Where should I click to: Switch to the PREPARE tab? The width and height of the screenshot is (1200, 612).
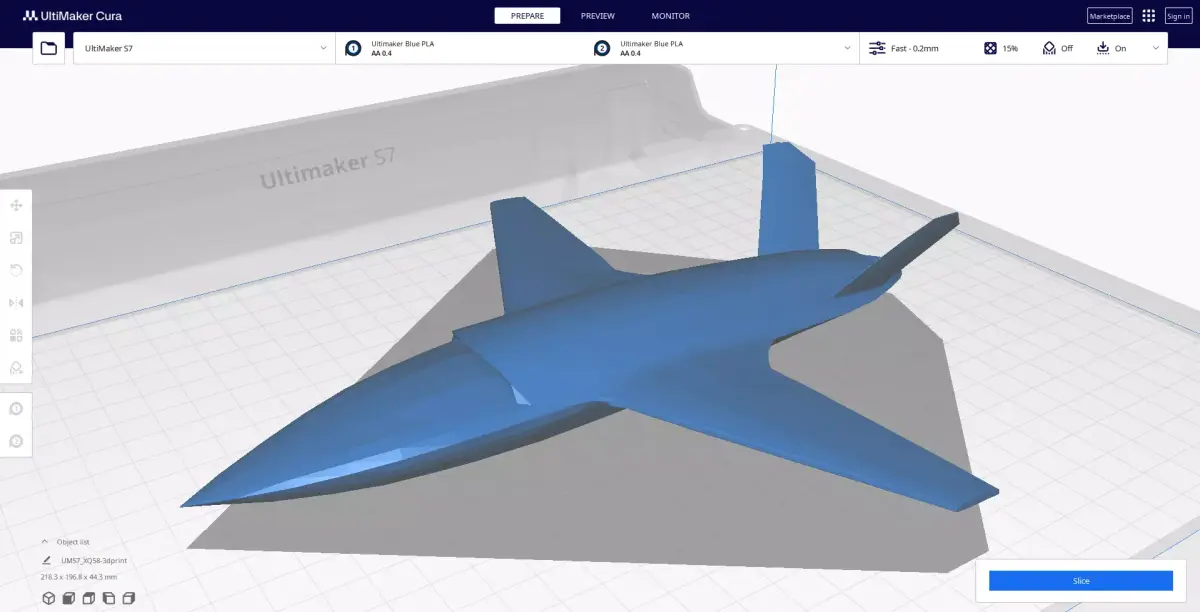[x=527, y=16]
